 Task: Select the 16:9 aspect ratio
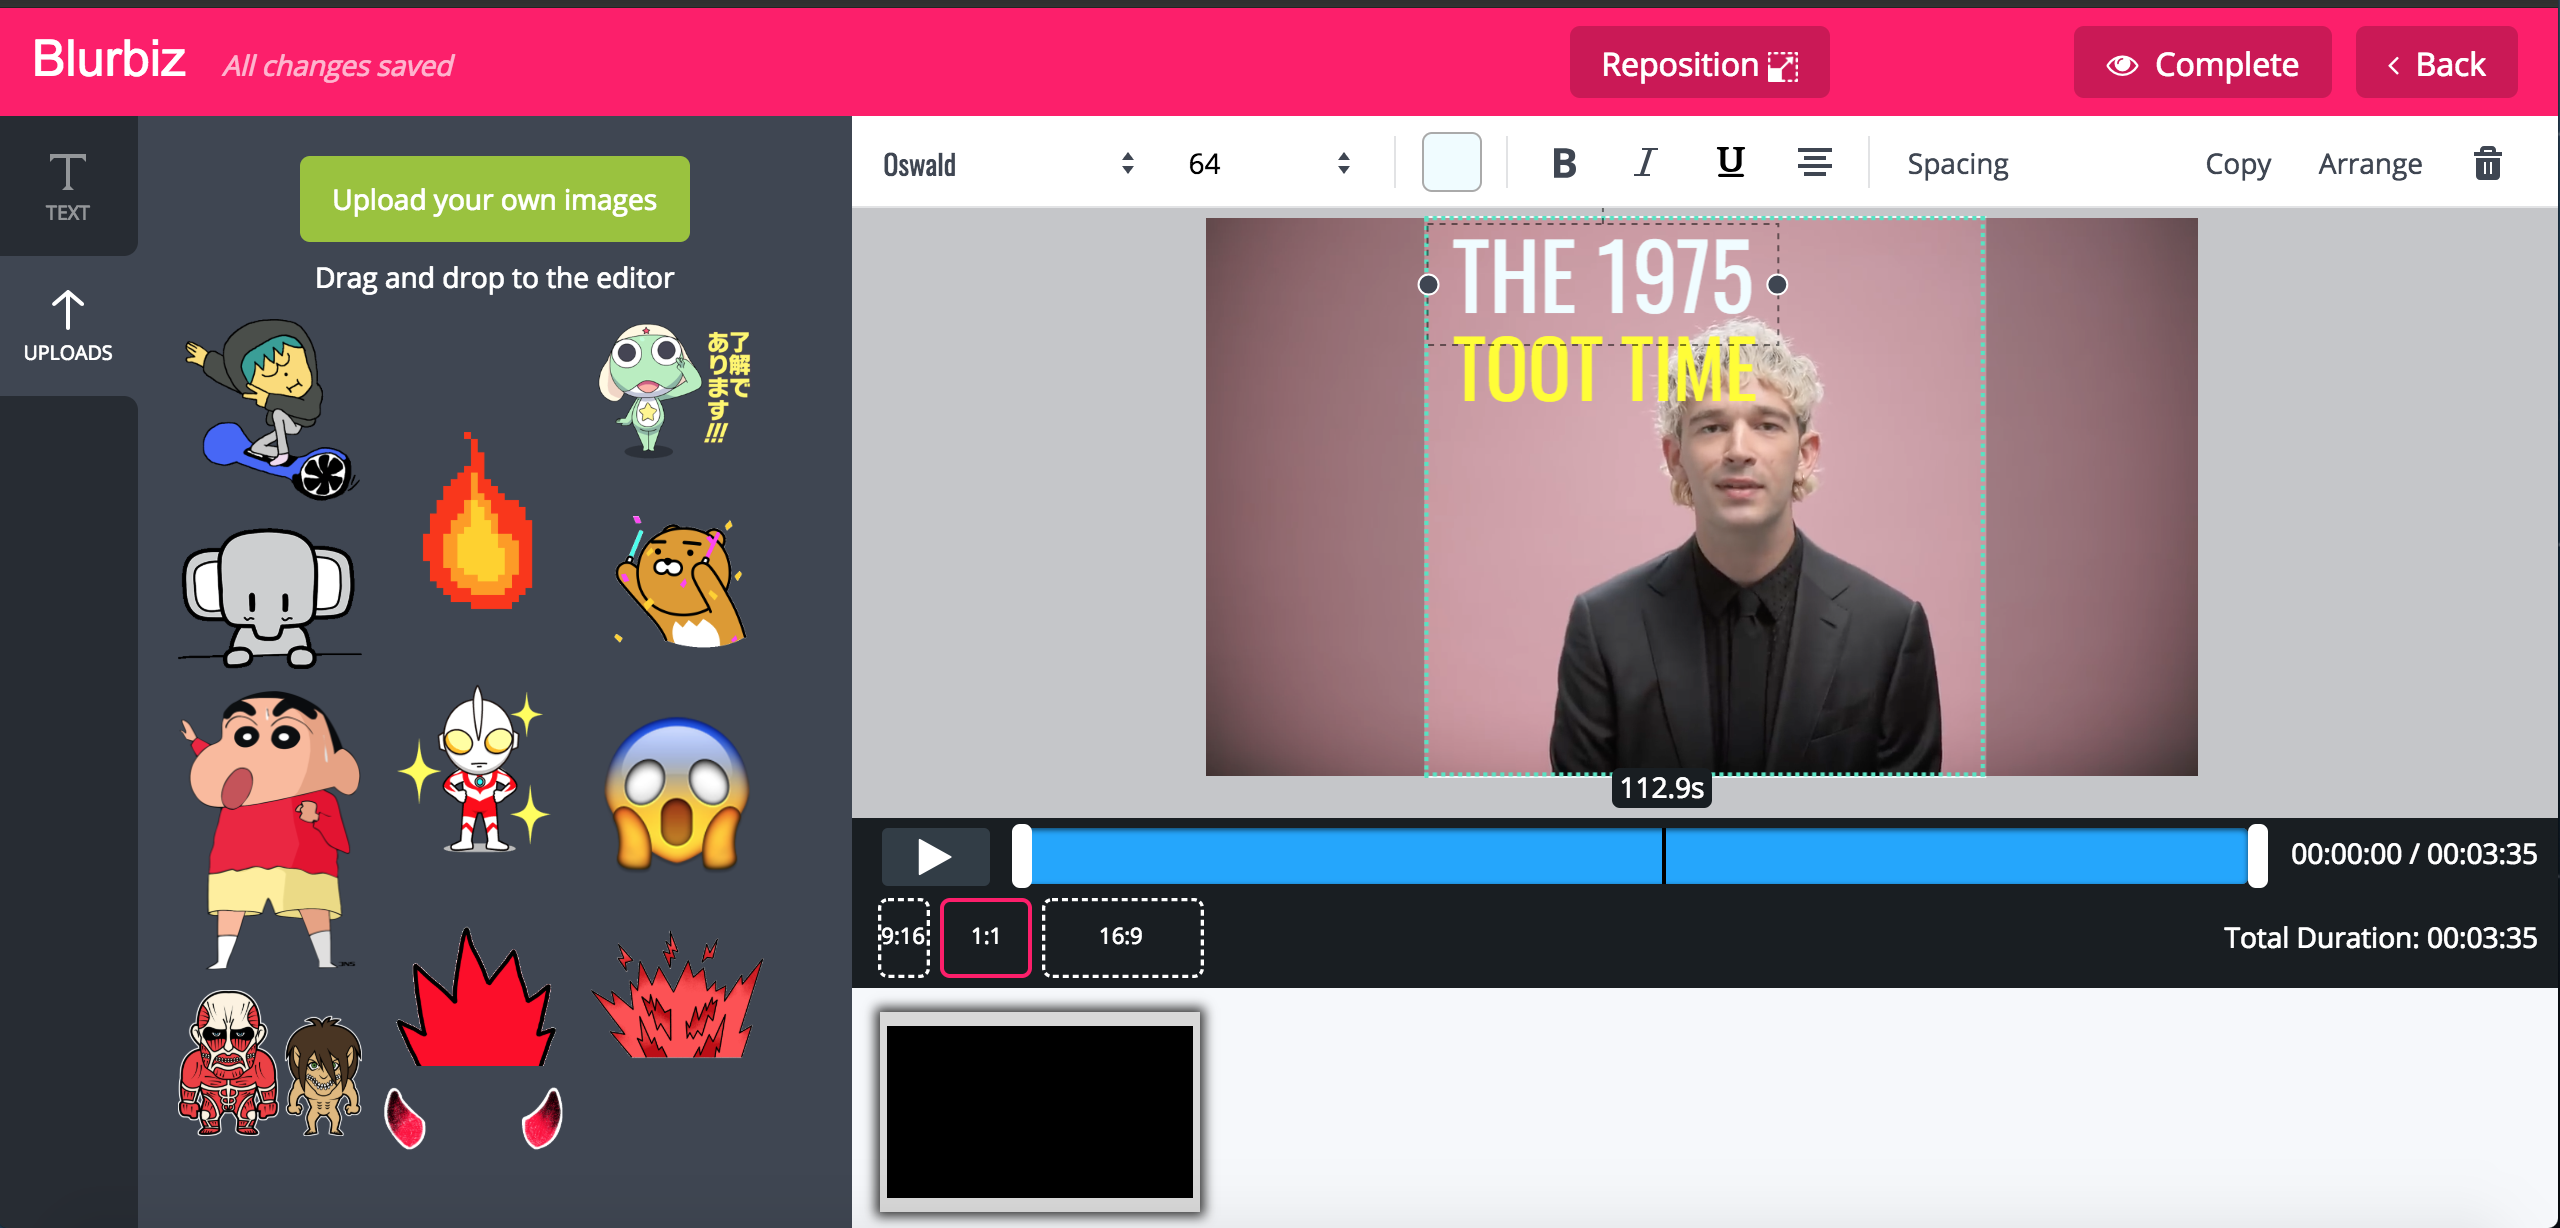(x=1122, y=937)
